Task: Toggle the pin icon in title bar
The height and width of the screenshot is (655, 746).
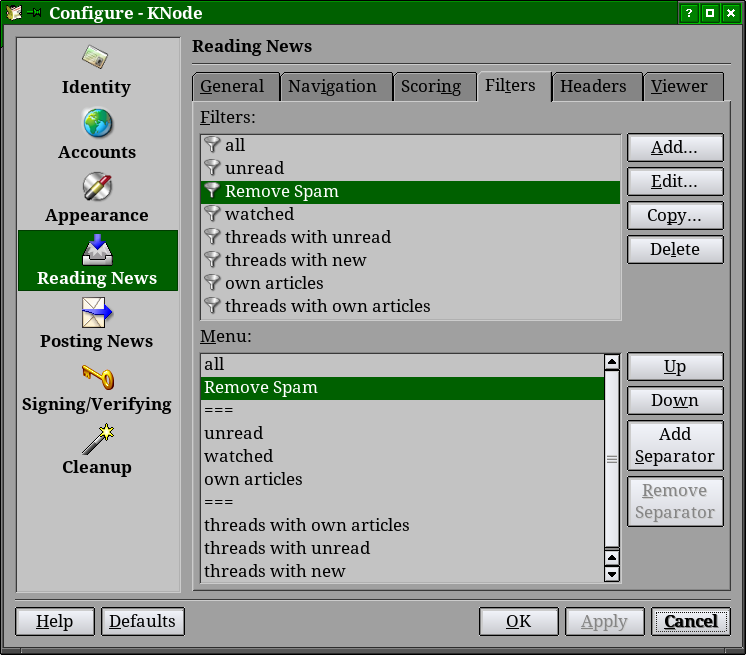Action: tap(34, 13)
